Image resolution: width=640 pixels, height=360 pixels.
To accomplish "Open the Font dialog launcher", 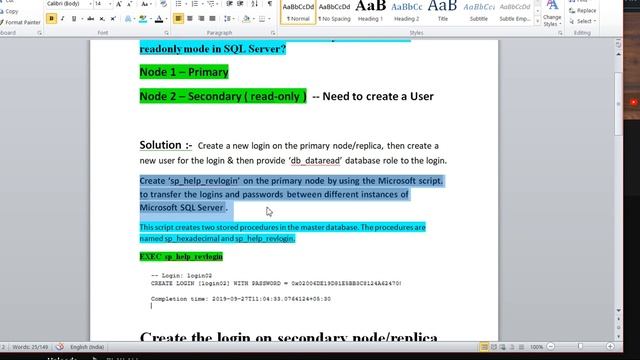I will (167, 33).
